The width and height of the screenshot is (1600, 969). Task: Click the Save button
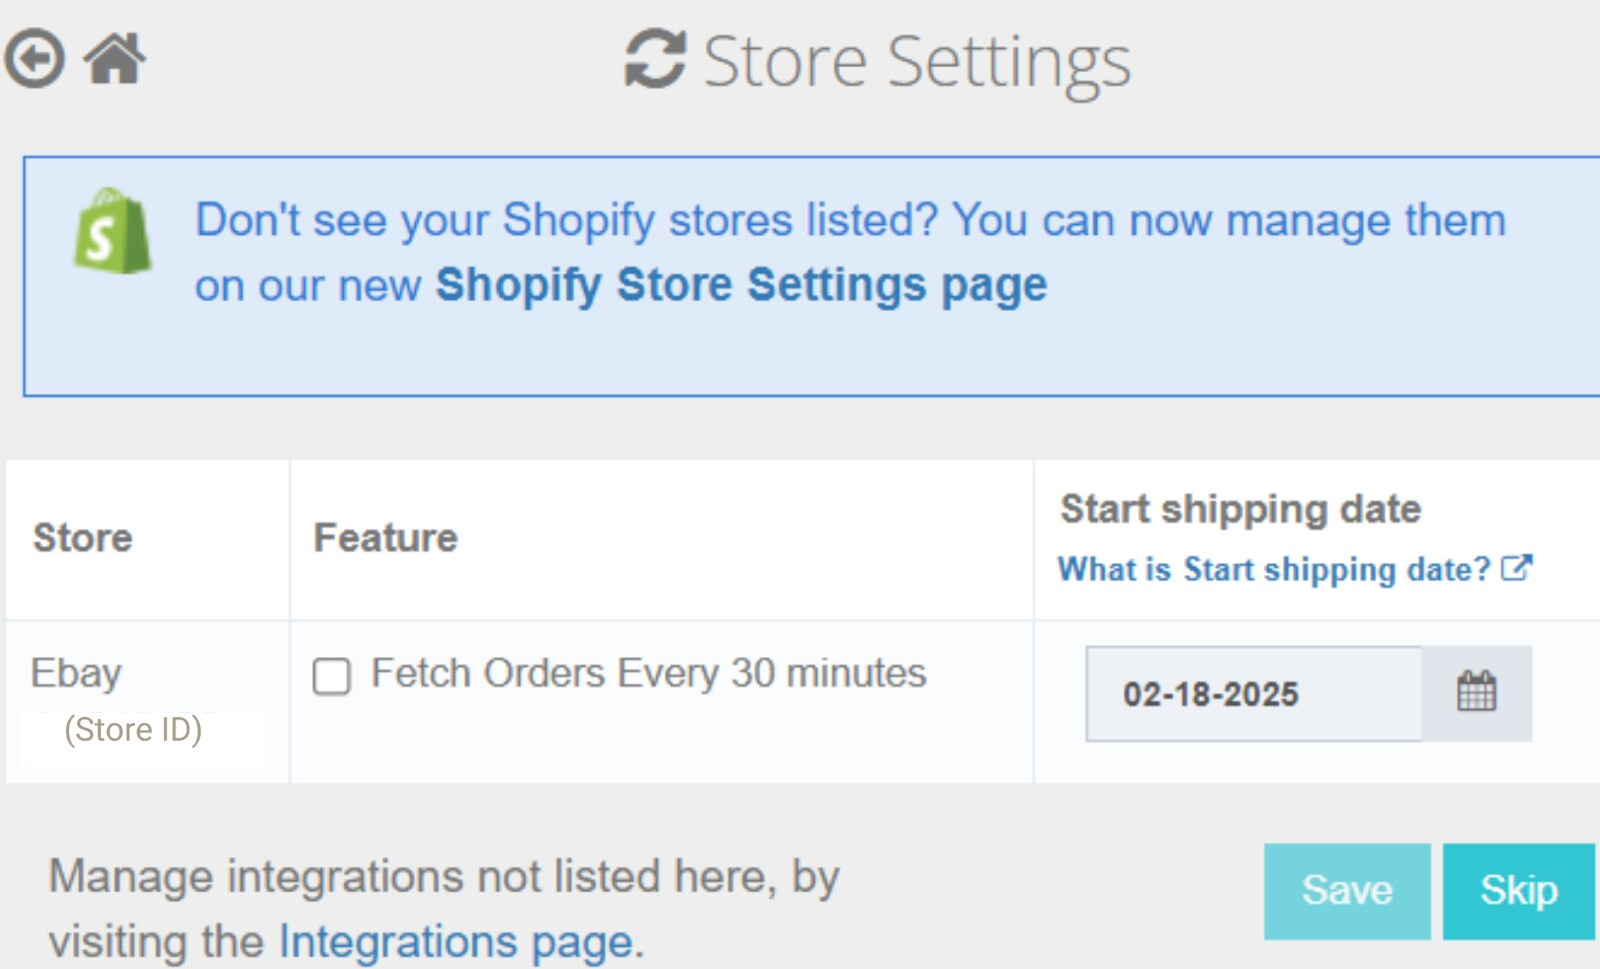tap(1346, 891)
